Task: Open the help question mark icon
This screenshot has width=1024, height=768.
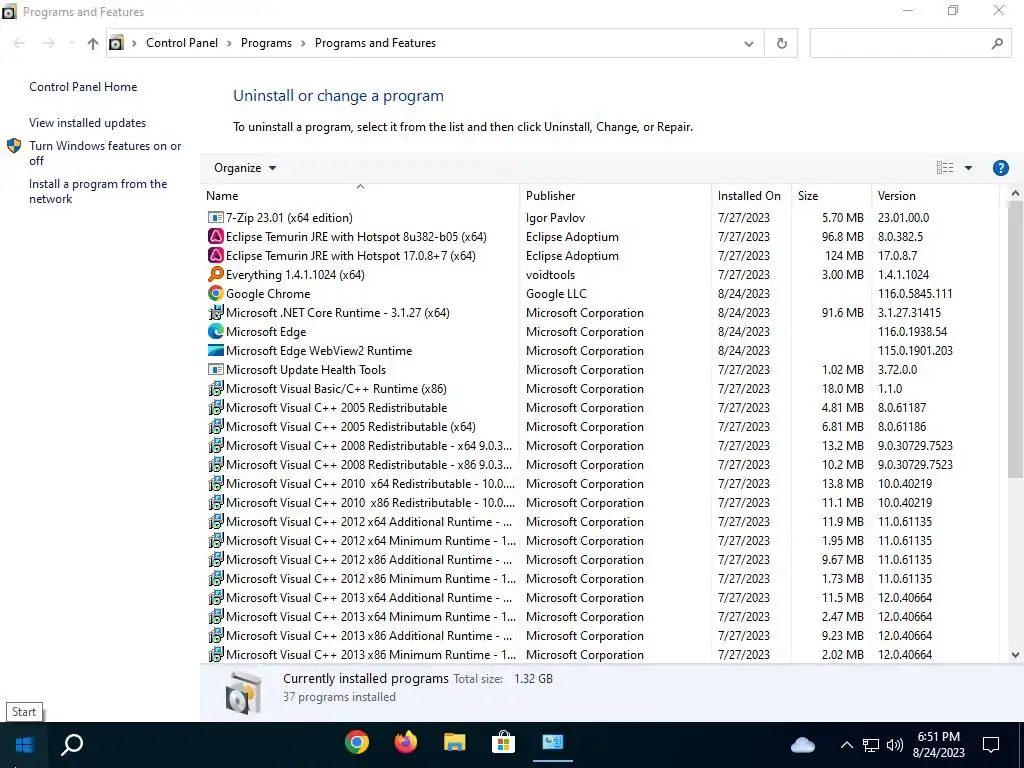Action: point(1000,168)
